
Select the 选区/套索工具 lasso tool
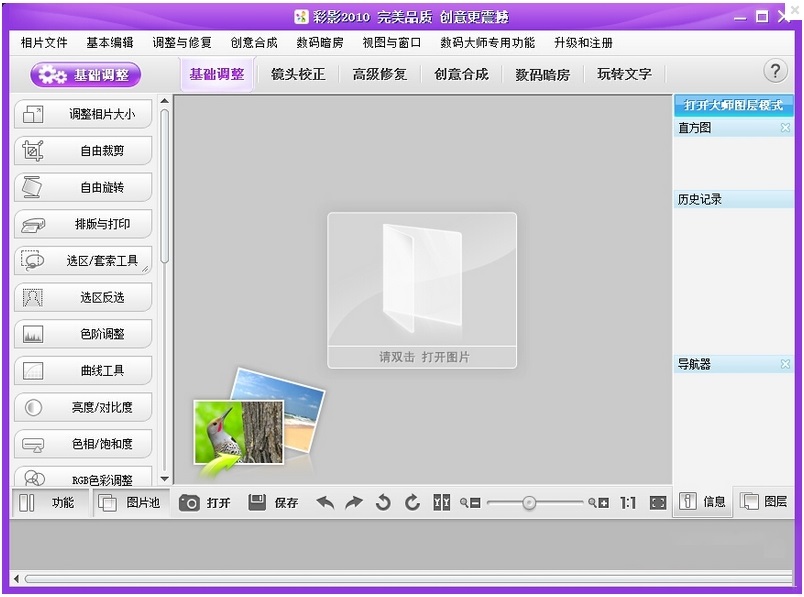tap(83, 260)
